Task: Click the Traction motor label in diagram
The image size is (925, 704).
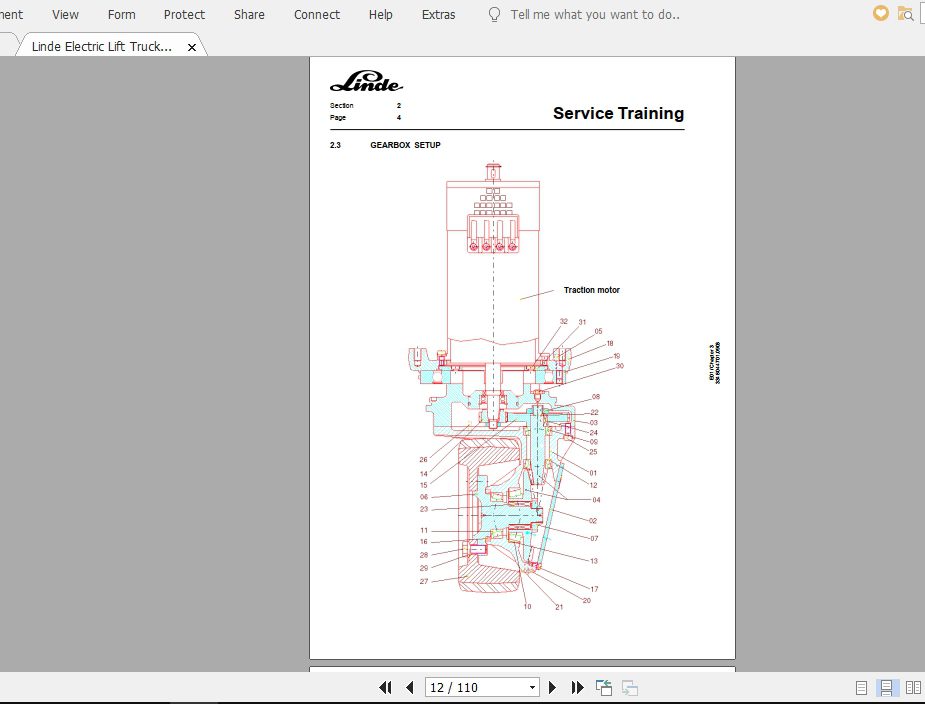Action: pos(591,290)
